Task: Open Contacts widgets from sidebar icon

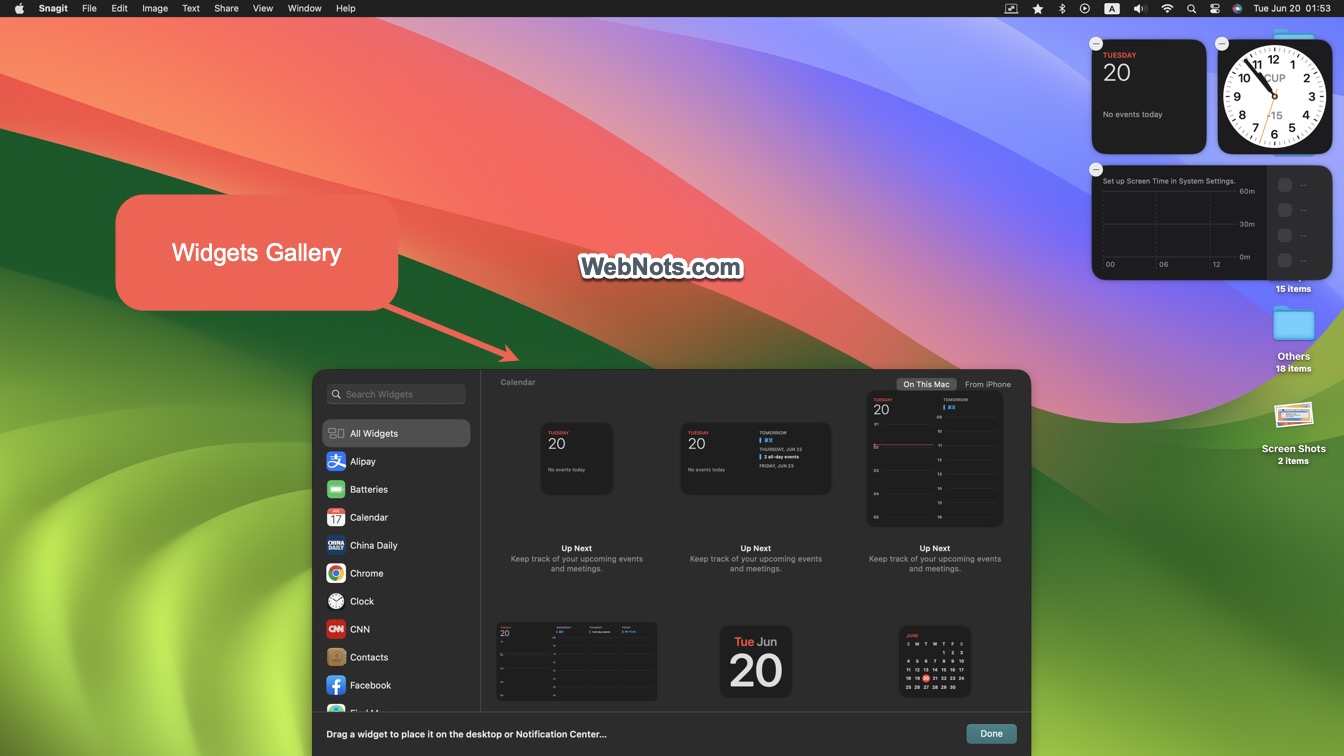Action: coord(336,657)
